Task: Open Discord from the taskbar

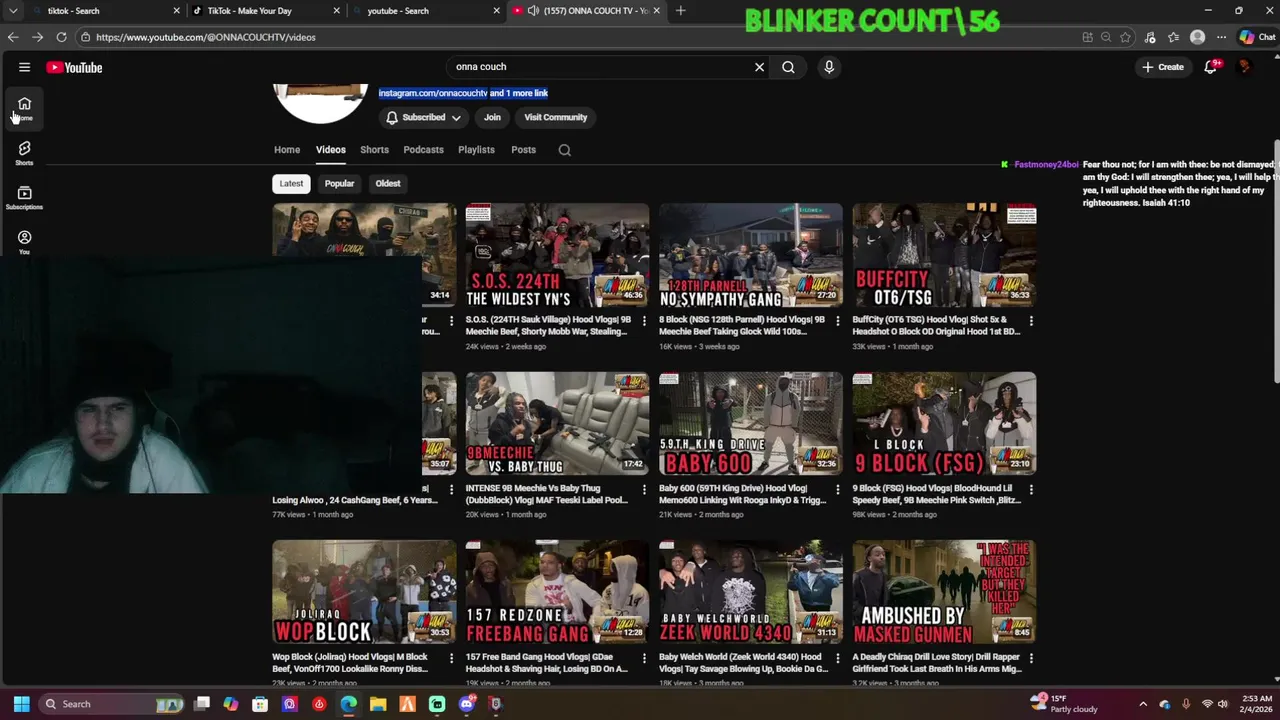Action: click(466, 704)
